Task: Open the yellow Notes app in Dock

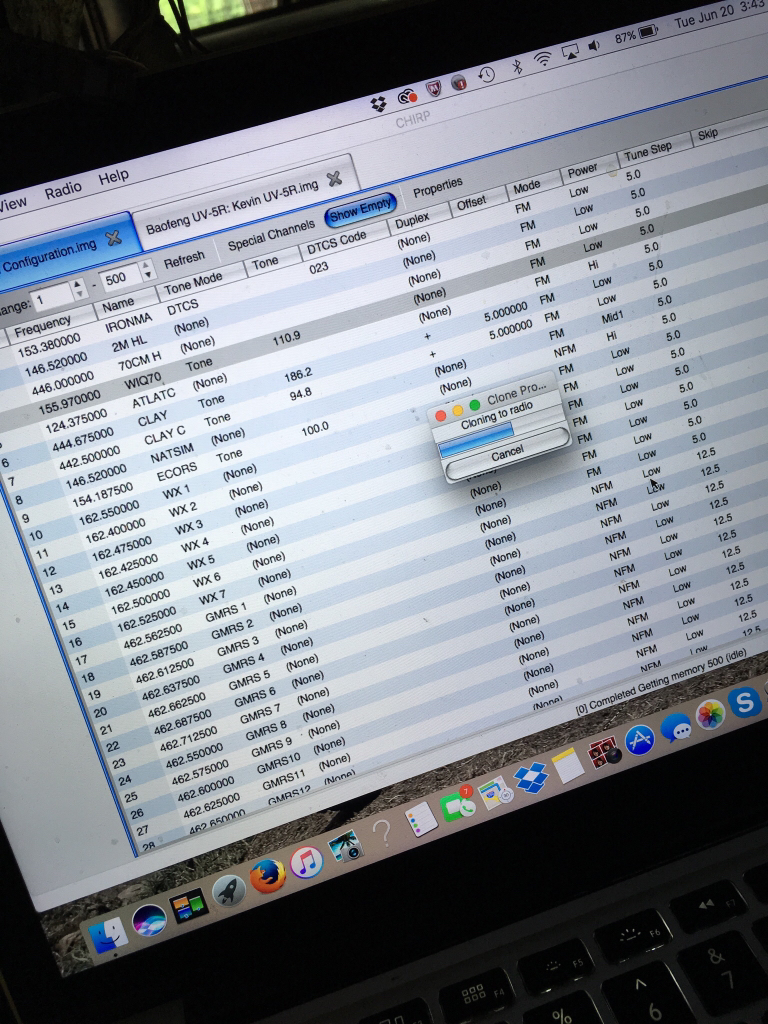Action: 568,765
